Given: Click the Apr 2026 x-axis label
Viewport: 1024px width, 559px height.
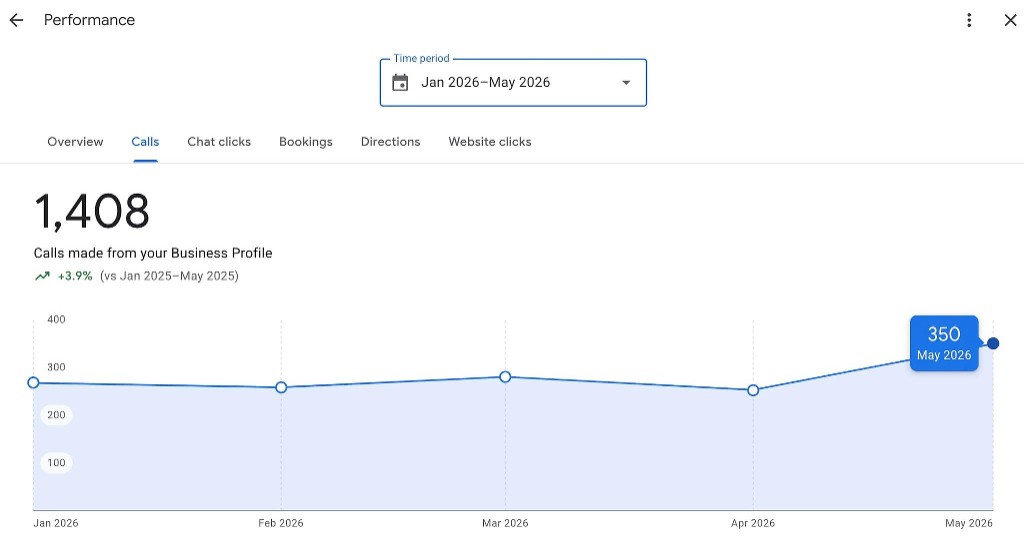Looking at the screenshot, I should coord(753,523).
